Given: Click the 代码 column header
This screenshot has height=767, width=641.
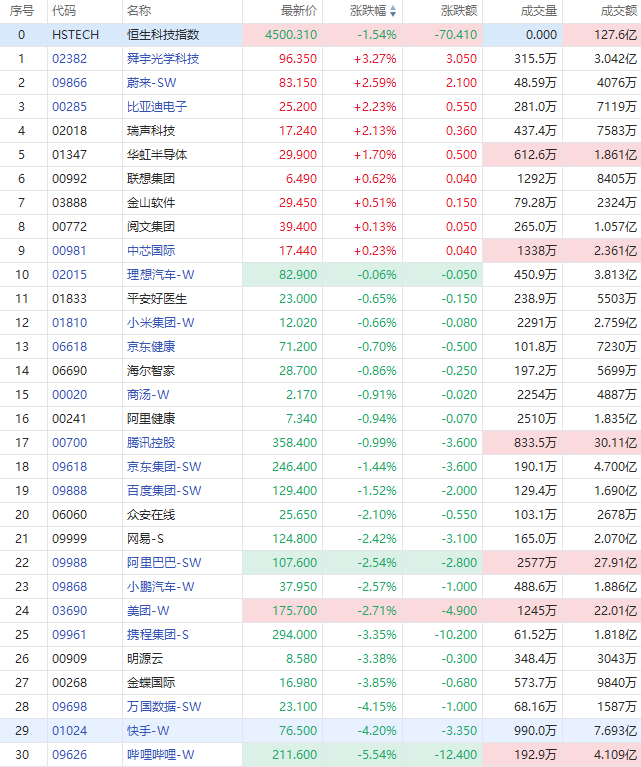Looking at the screenshot, I should click(x=64, y=11).
